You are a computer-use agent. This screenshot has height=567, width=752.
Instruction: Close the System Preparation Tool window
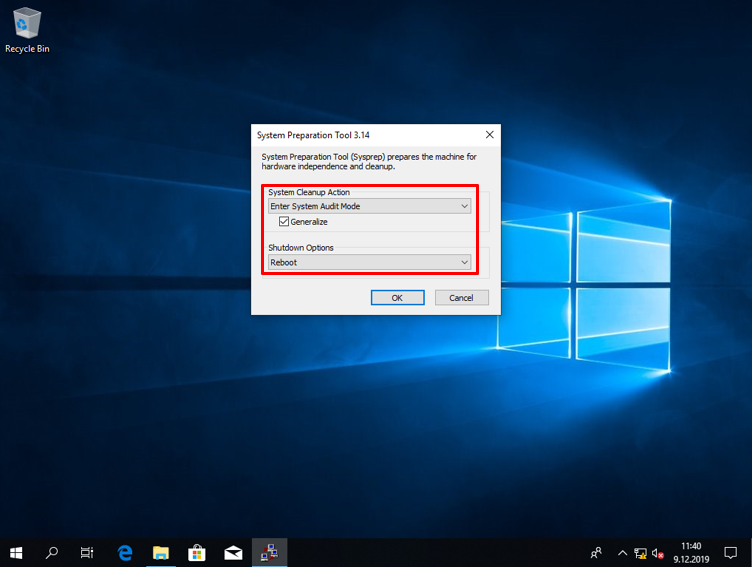tap(489, 135)
